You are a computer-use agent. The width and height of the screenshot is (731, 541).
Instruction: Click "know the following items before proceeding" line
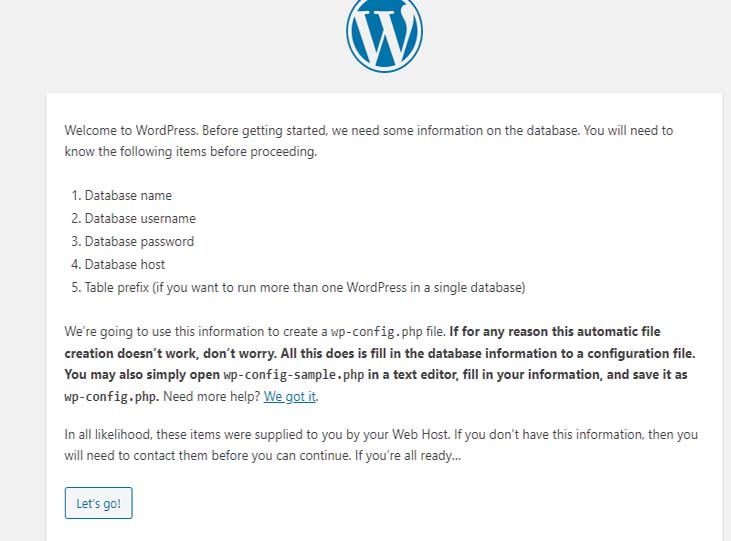[191, 152]
